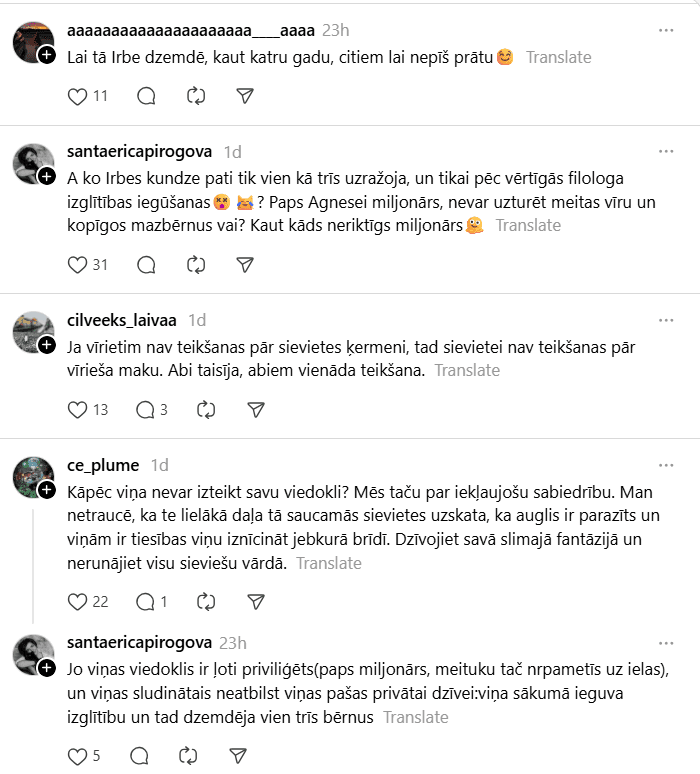The width and height of the screenshot is (700, 774).
Task: Open santaericapirogova's profile from the 1d comment
Action: [x=139, y=151]
